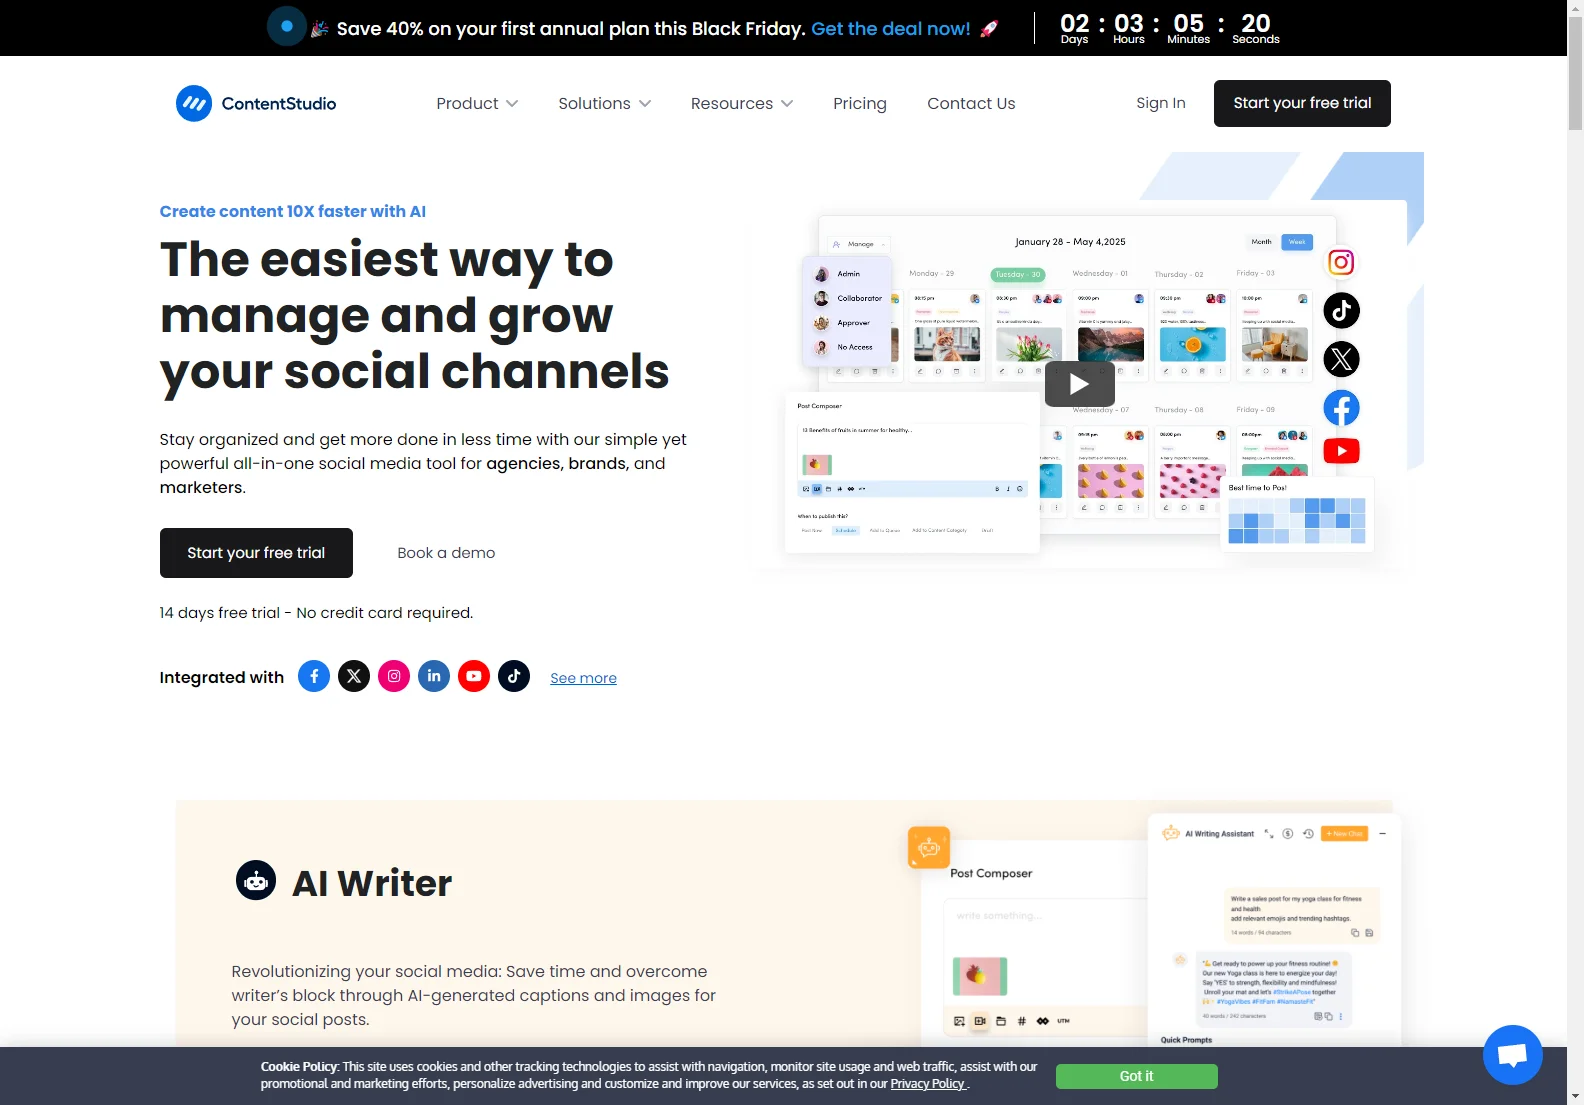1584x1105 pixels.
Task: Click X icon beside hero calendar image
Action: click(x=1341, y=359)
